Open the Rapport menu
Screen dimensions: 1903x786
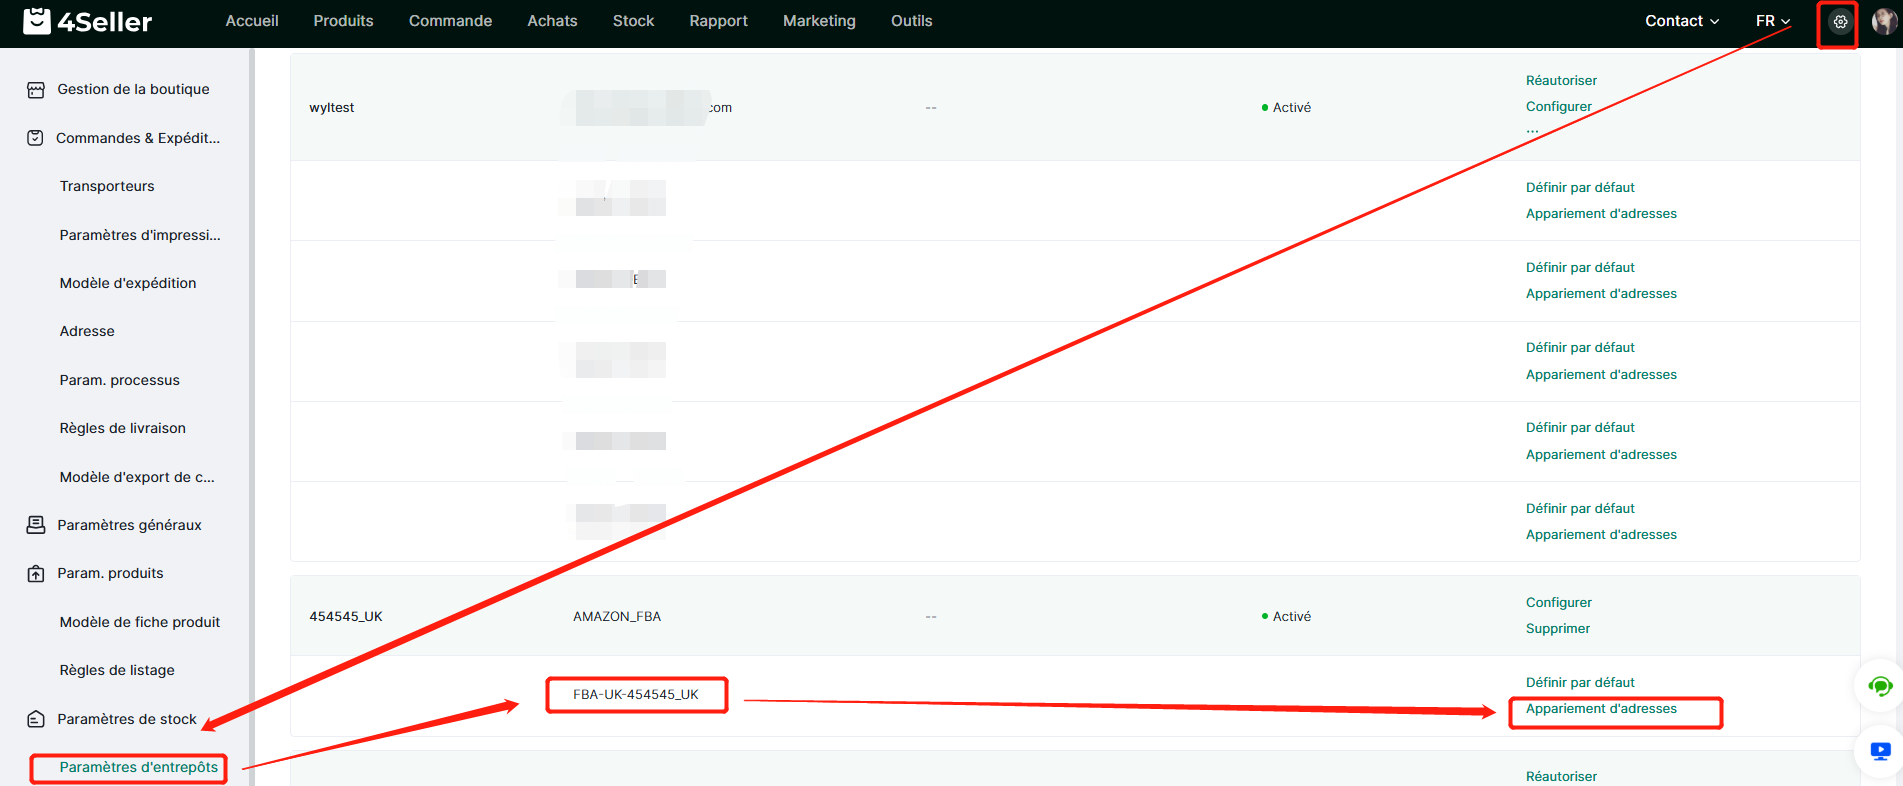(718, 21)
